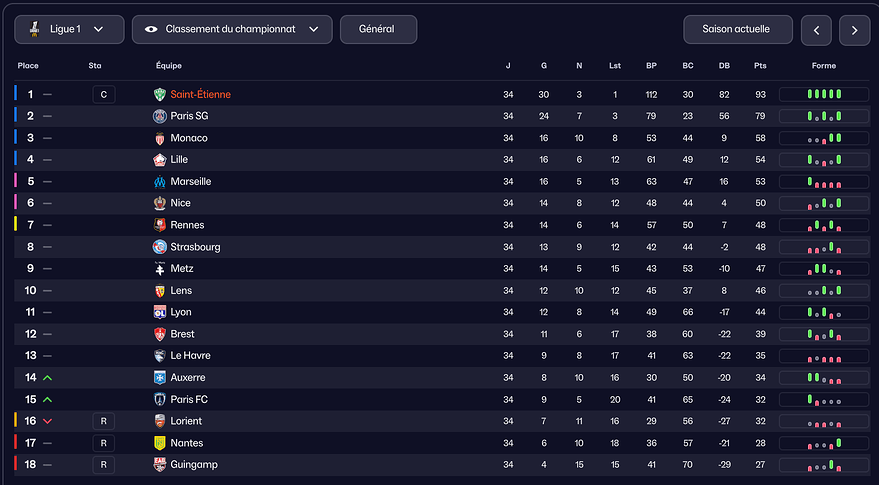Click the Lyon club crest icon
The image size is (879, 485).
160,313
